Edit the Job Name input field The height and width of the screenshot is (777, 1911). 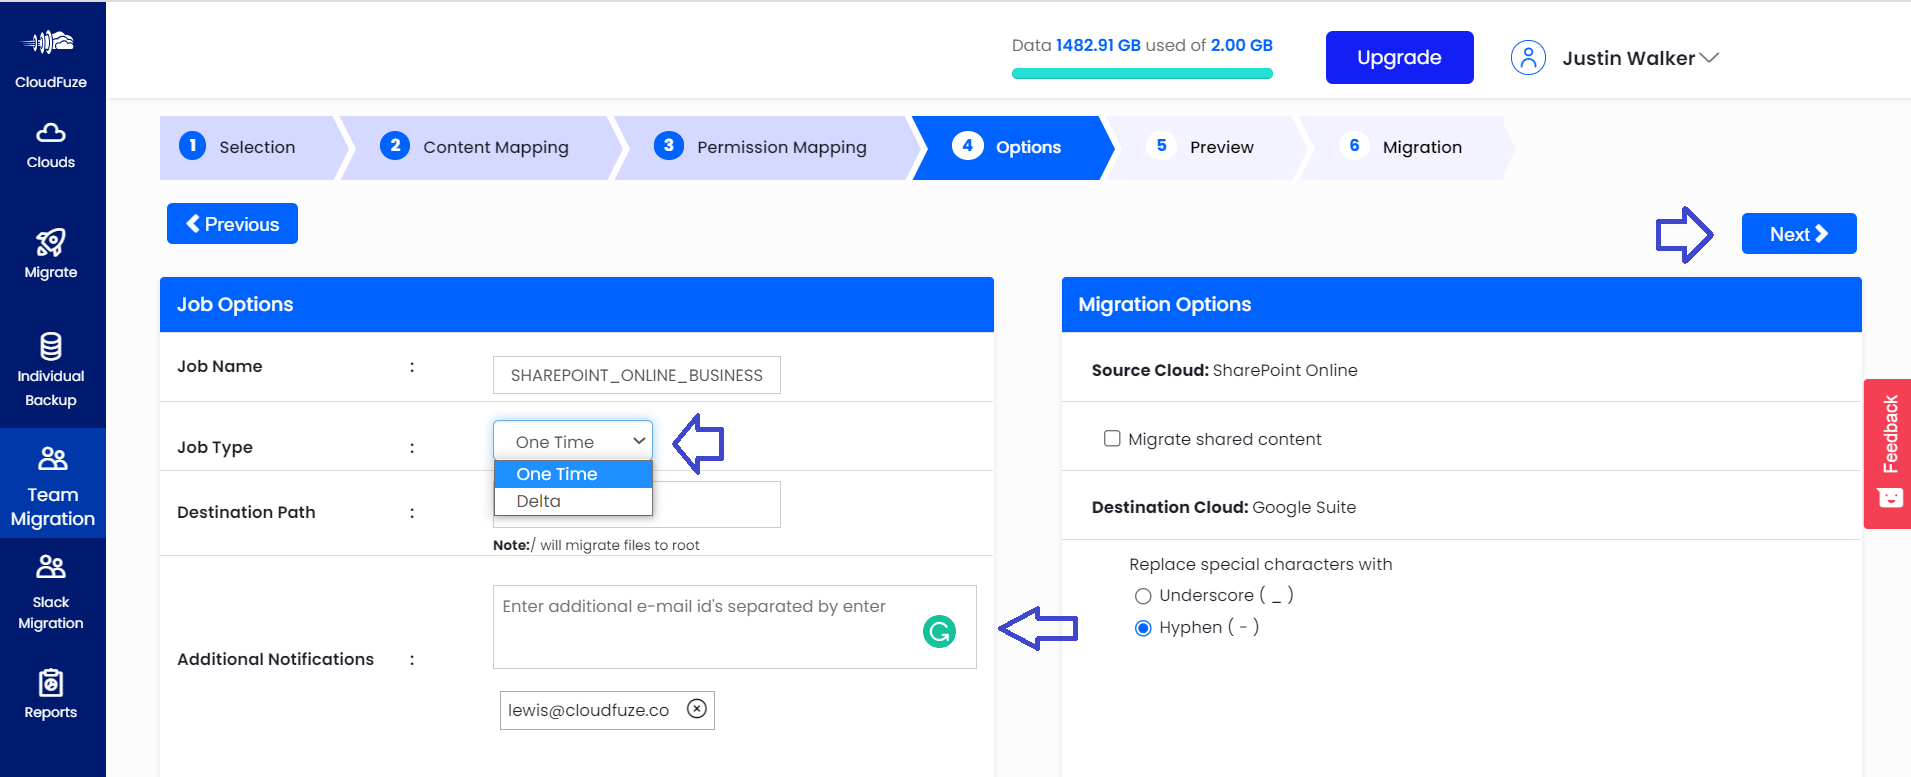point(636,375)
